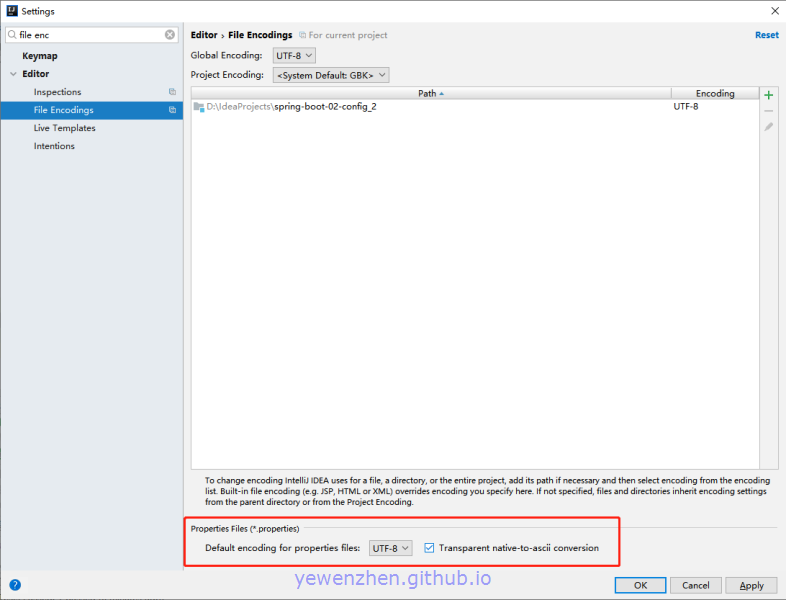Select the spring-boot-02-config_2 path row
Image resolution: width=786 pixels, height=600 pixels.
click(324, 106)
